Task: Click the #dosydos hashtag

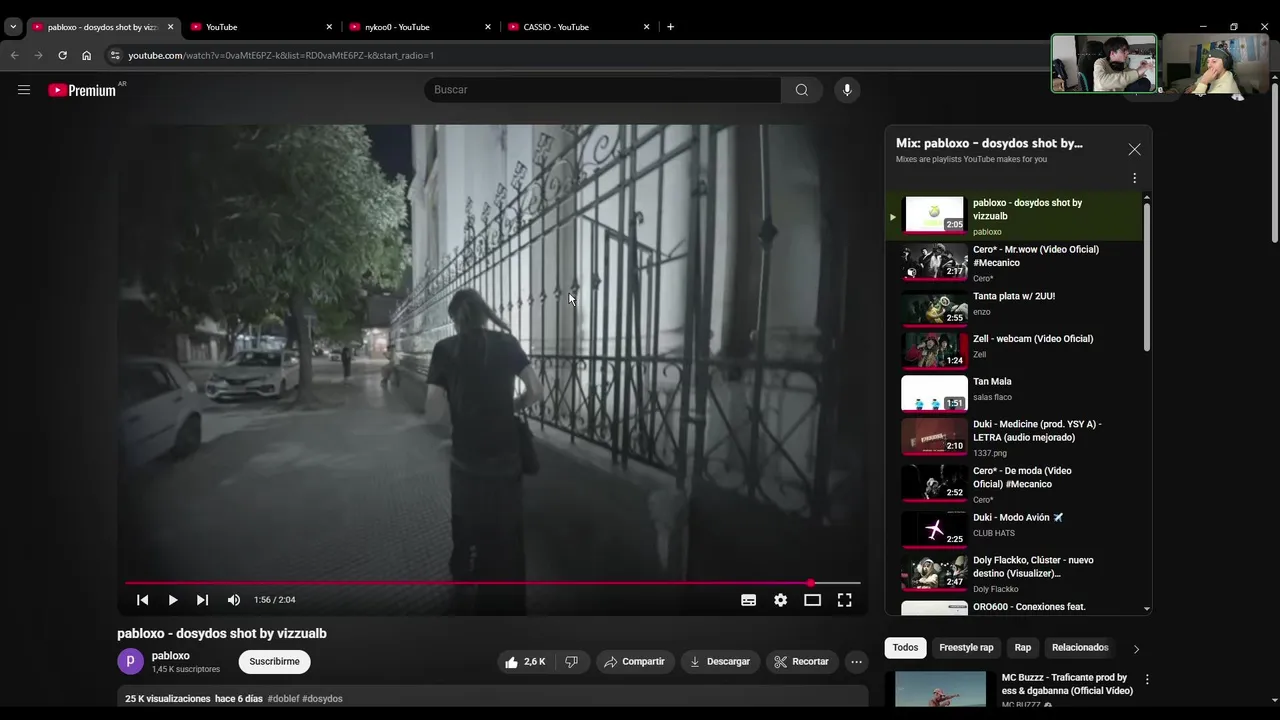Action: click(x=322, y=699)
